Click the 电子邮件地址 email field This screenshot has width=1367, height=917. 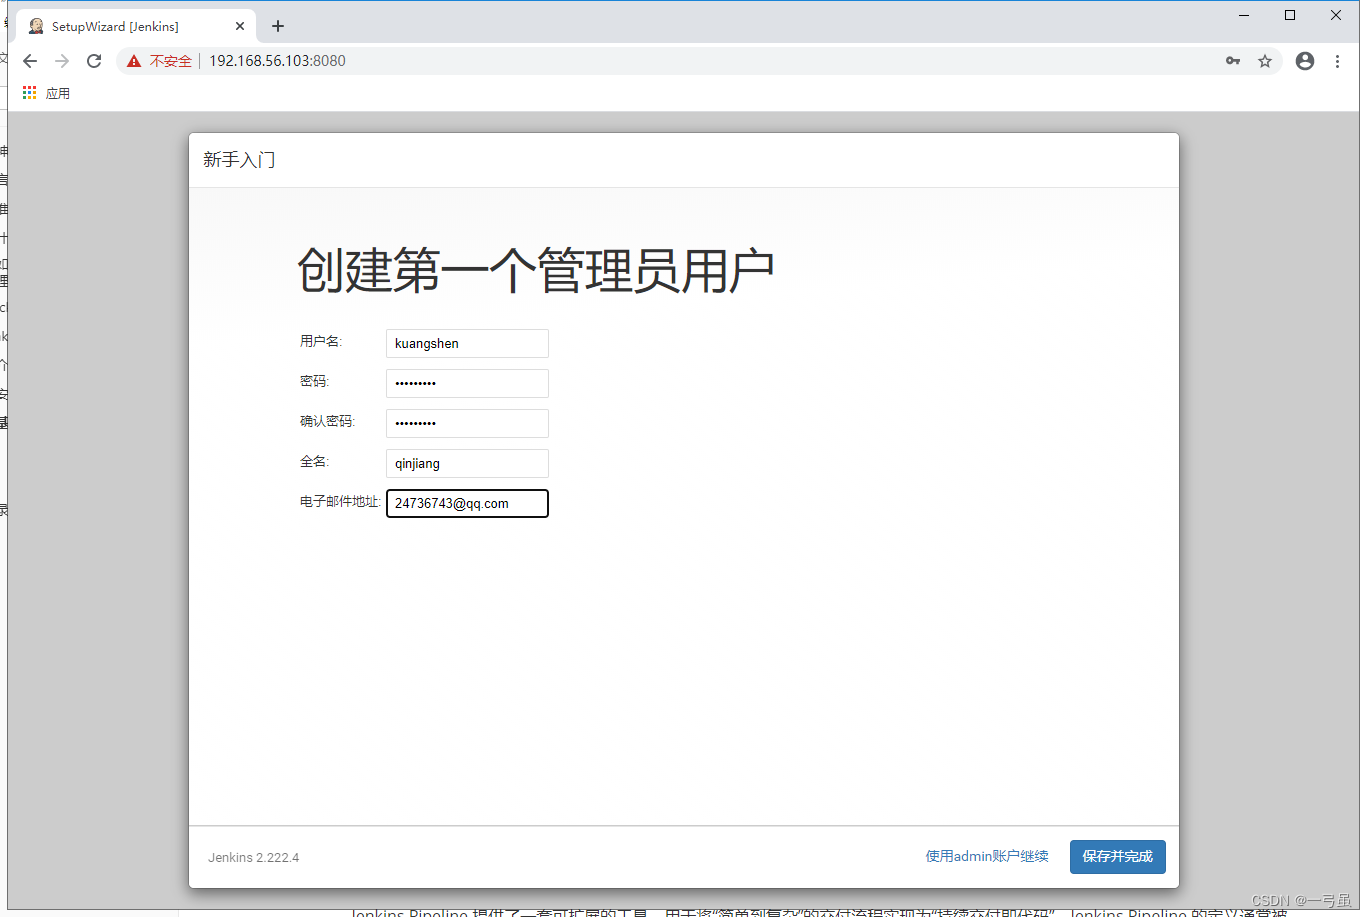coord(467,503)
